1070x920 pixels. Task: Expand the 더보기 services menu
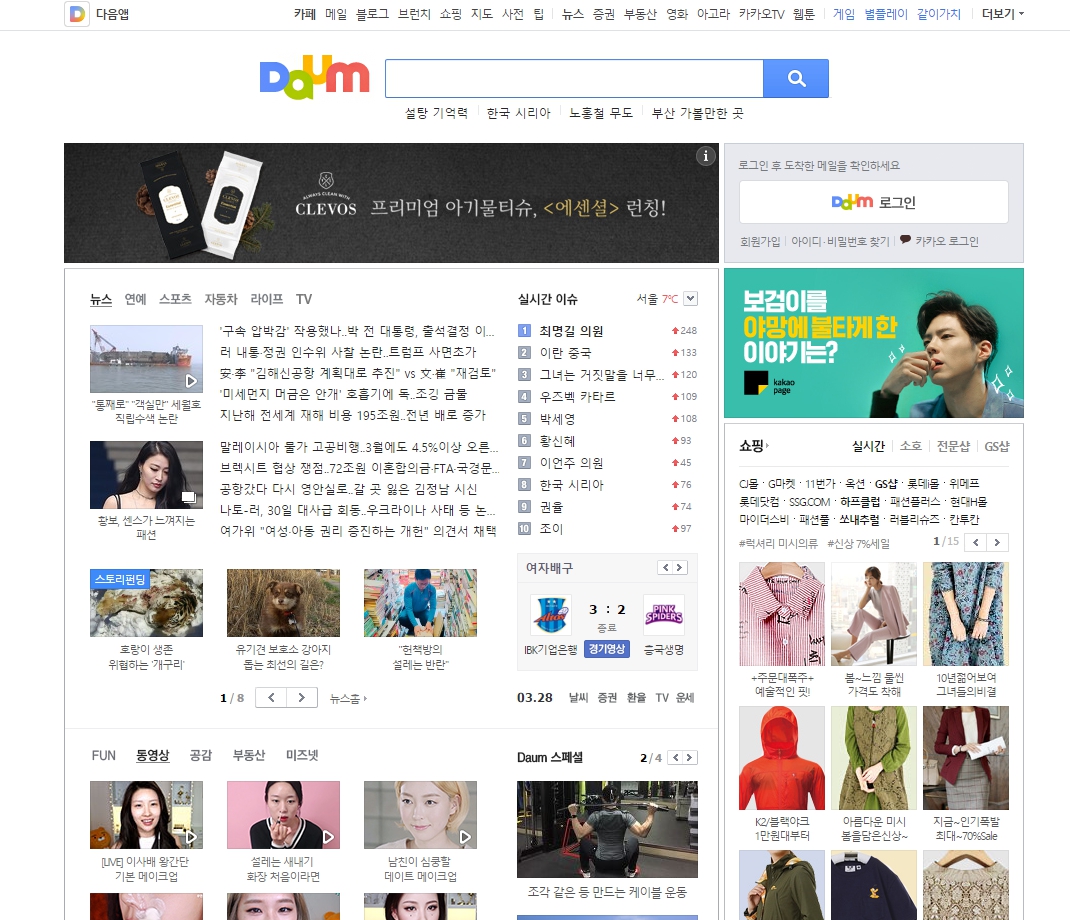tap(1002, 14)
